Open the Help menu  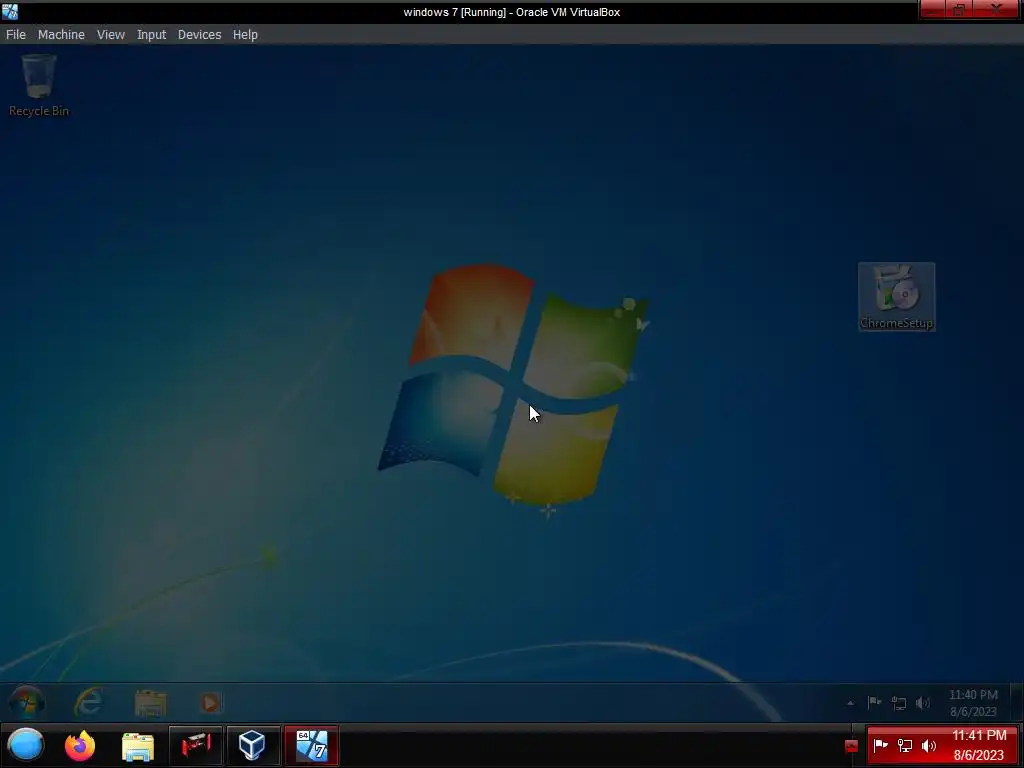pos(246,35)
